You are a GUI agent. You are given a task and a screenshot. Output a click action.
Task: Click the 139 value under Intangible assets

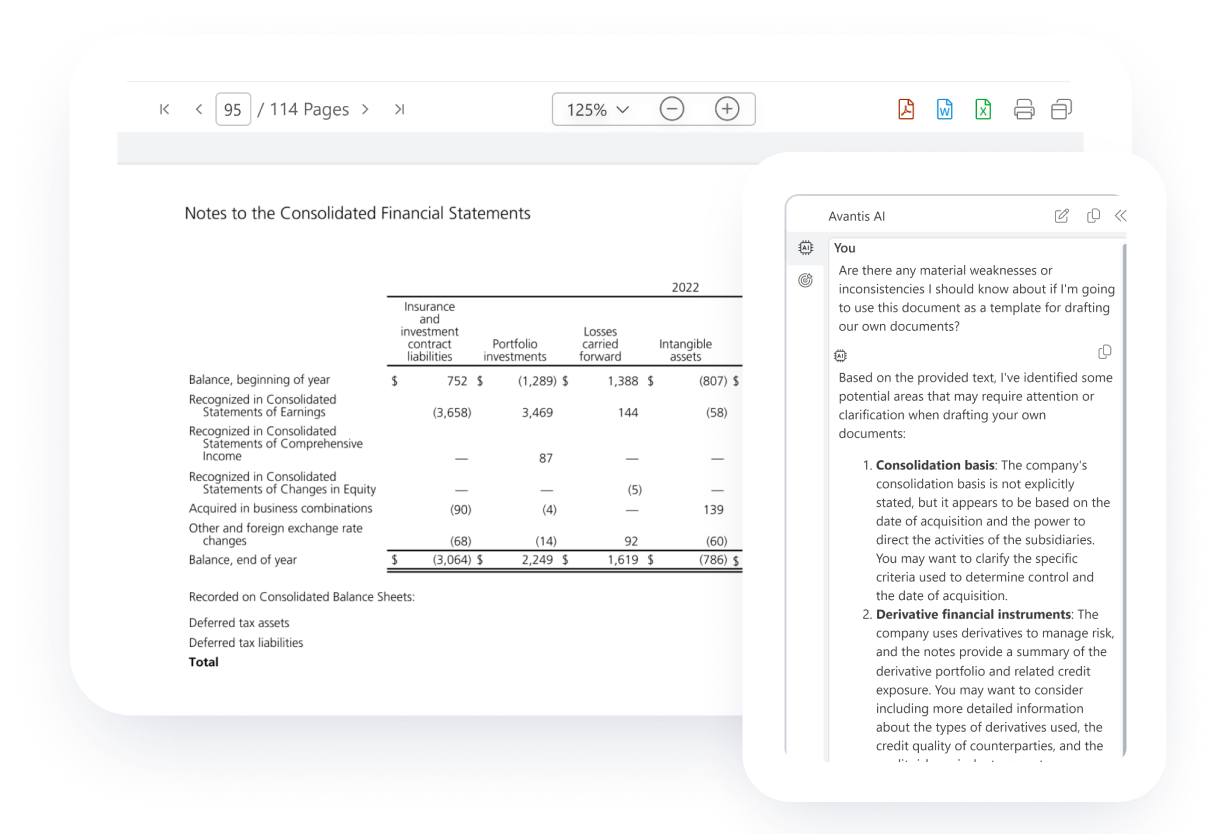713,509
